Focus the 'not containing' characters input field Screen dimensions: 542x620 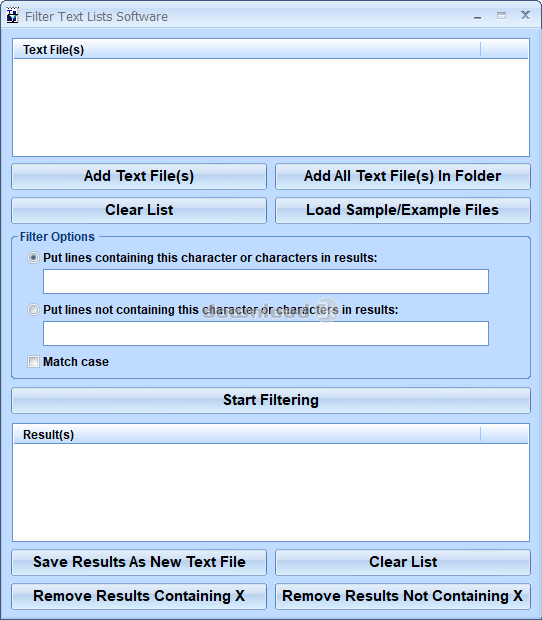point(266,333)
